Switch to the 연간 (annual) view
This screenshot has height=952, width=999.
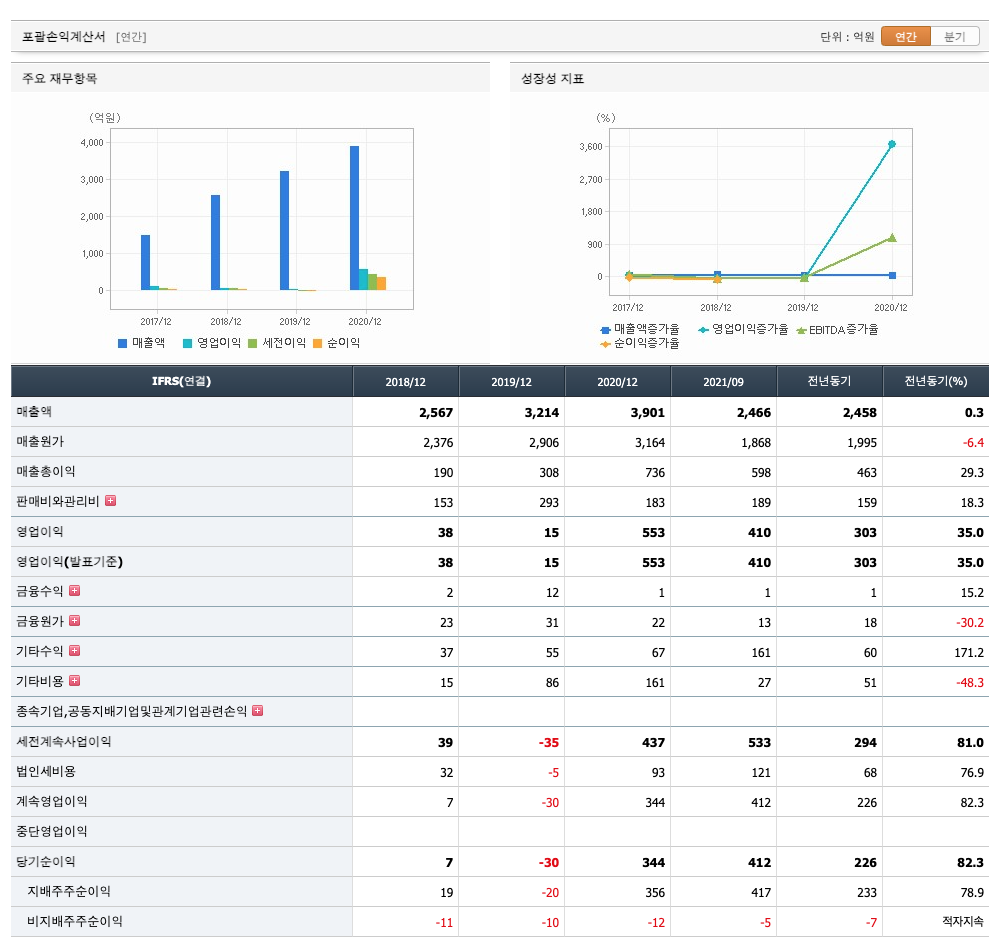[x=905, y=36]
